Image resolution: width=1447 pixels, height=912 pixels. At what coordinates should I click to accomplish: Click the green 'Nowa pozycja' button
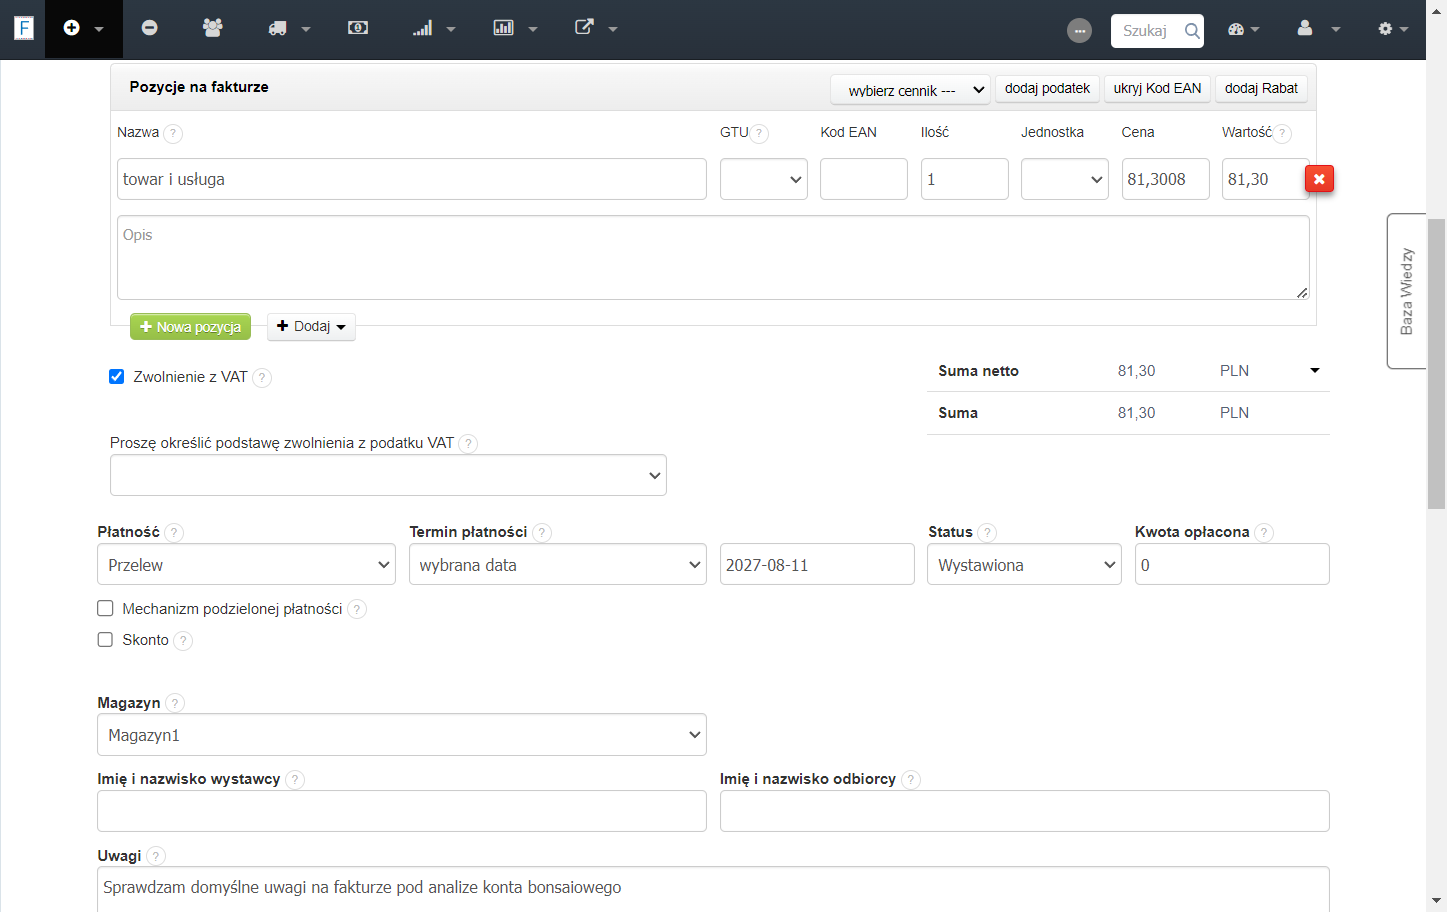pos(190,327)
